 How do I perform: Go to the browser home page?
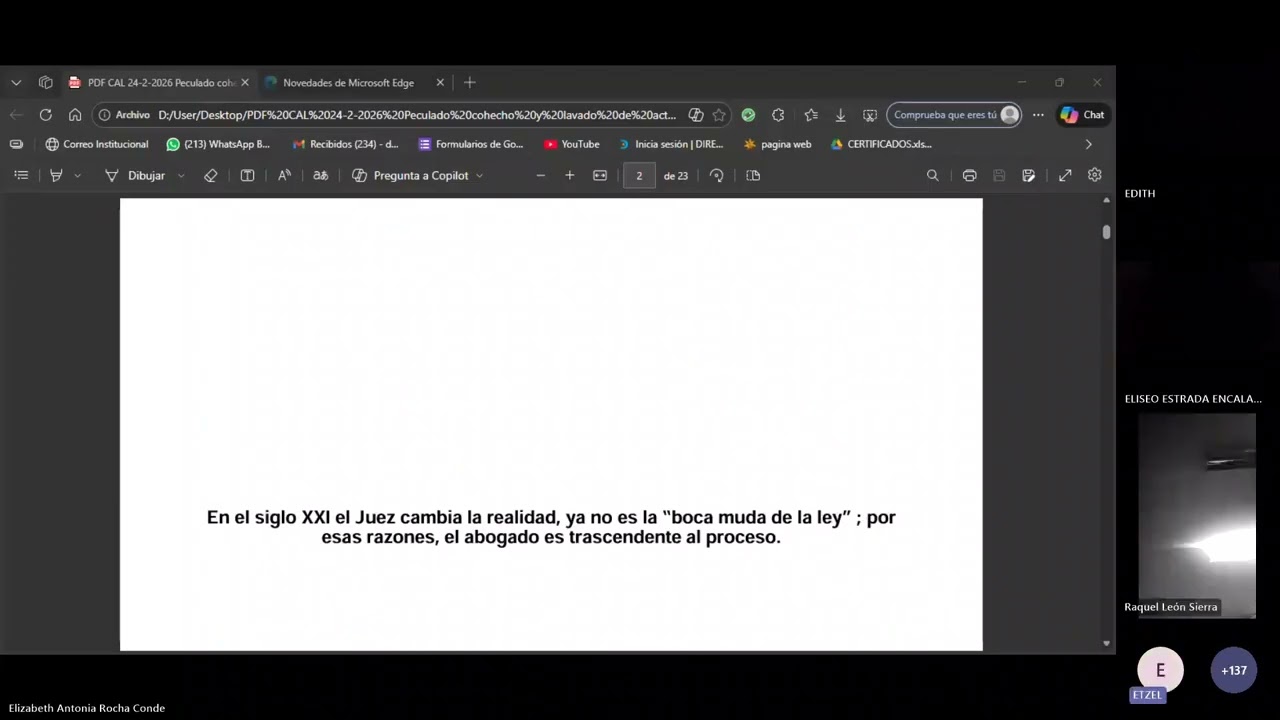(x=75, y=115)
